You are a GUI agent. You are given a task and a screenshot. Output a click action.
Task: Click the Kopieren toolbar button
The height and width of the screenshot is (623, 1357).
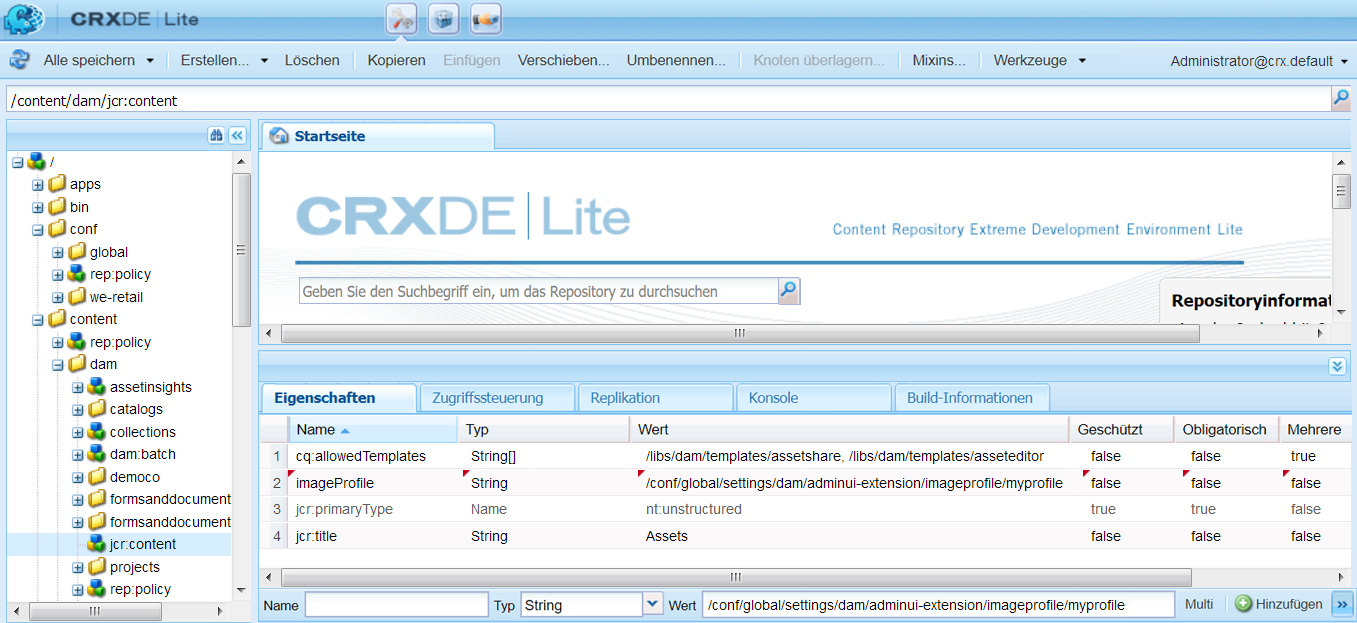click(x=396, y=60)
